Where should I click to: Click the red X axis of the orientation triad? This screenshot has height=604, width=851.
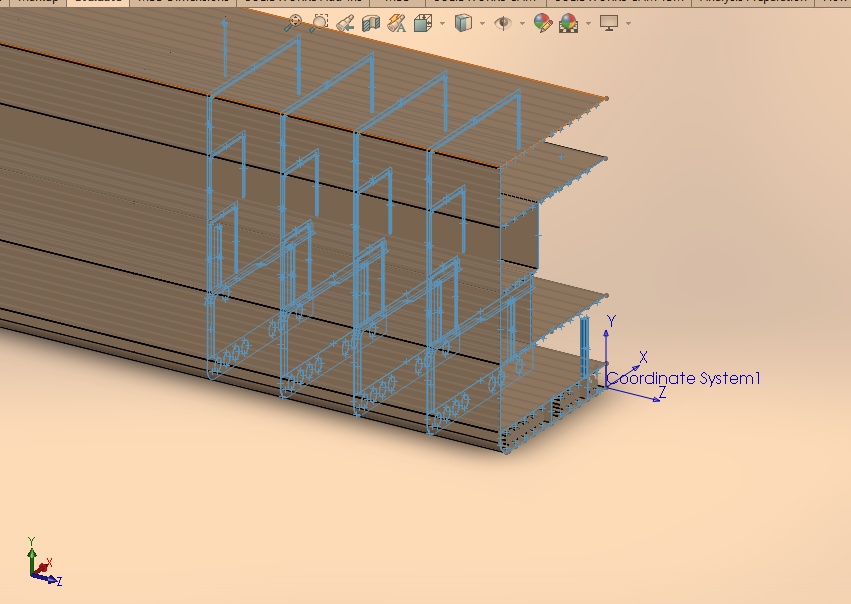coord(43,567)
